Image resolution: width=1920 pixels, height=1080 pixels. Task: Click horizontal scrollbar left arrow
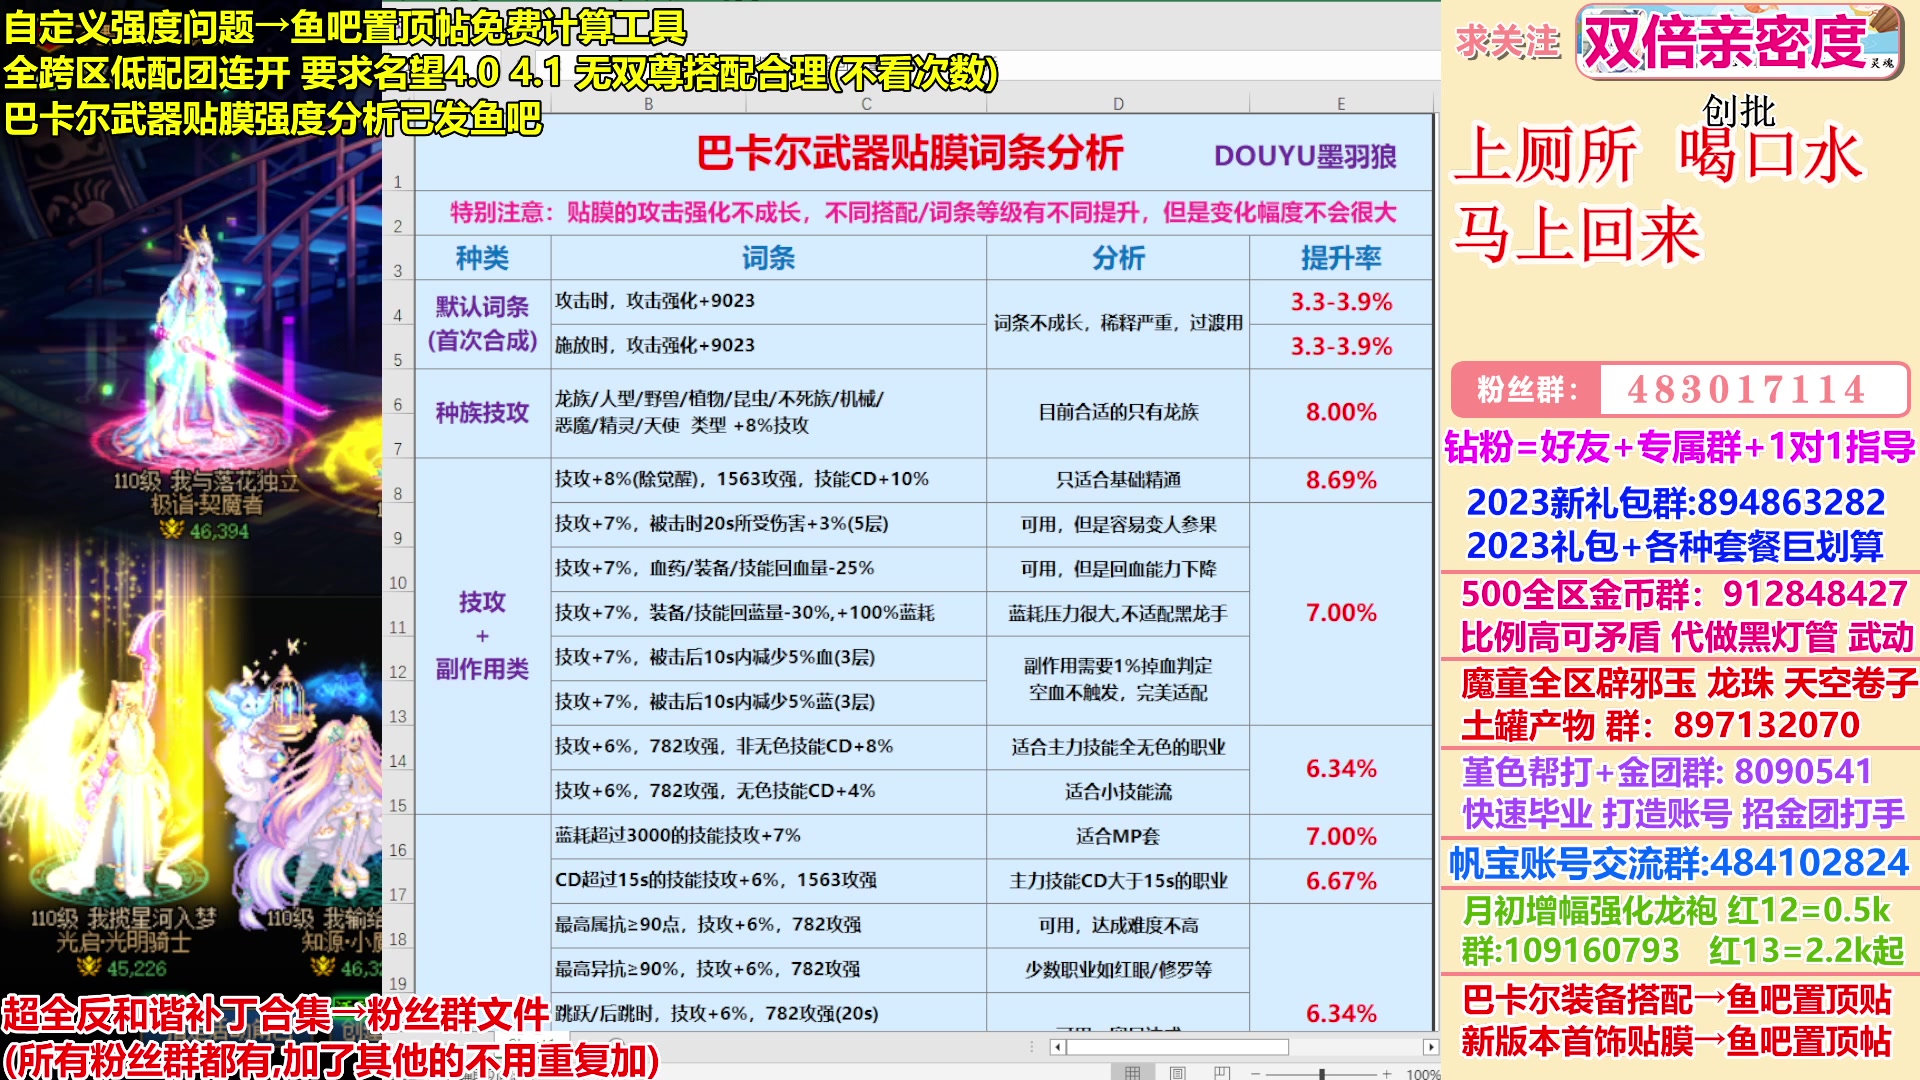[x=1058, y=1047]
